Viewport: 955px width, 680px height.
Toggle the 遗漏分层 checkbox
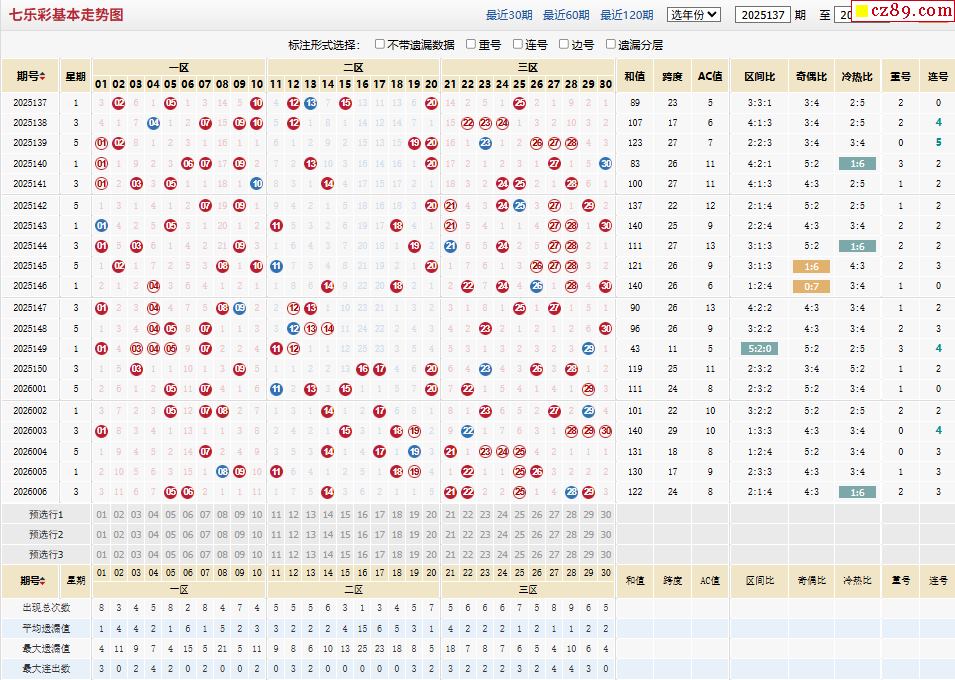click(610, 44)
